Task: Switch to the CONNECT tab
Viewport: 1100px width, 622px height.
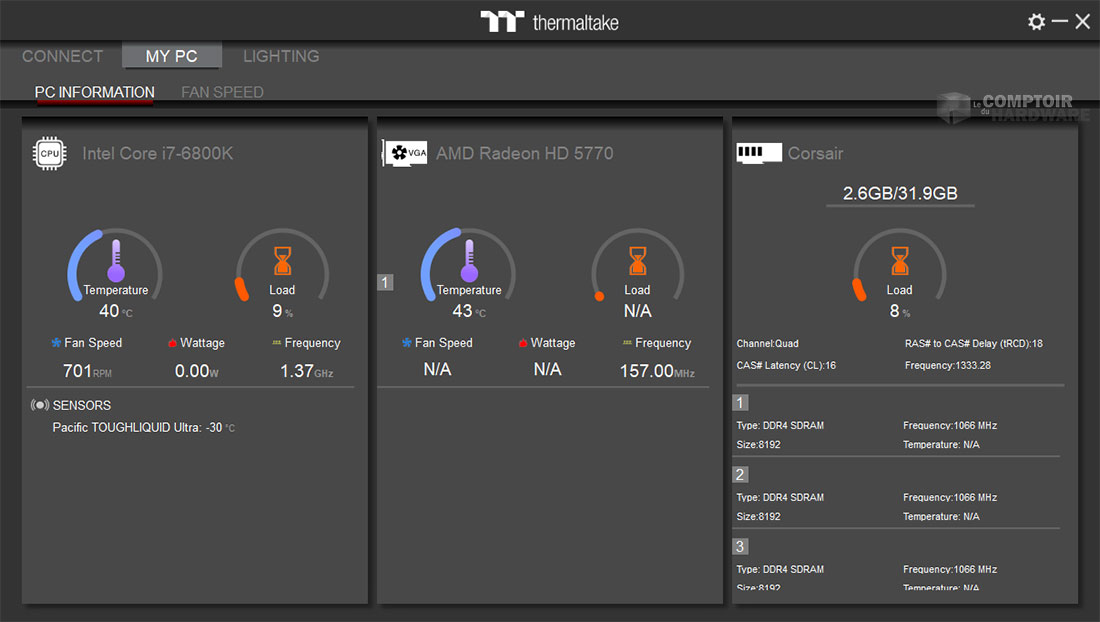Action: pyautogui.click(x=62, y=56)
